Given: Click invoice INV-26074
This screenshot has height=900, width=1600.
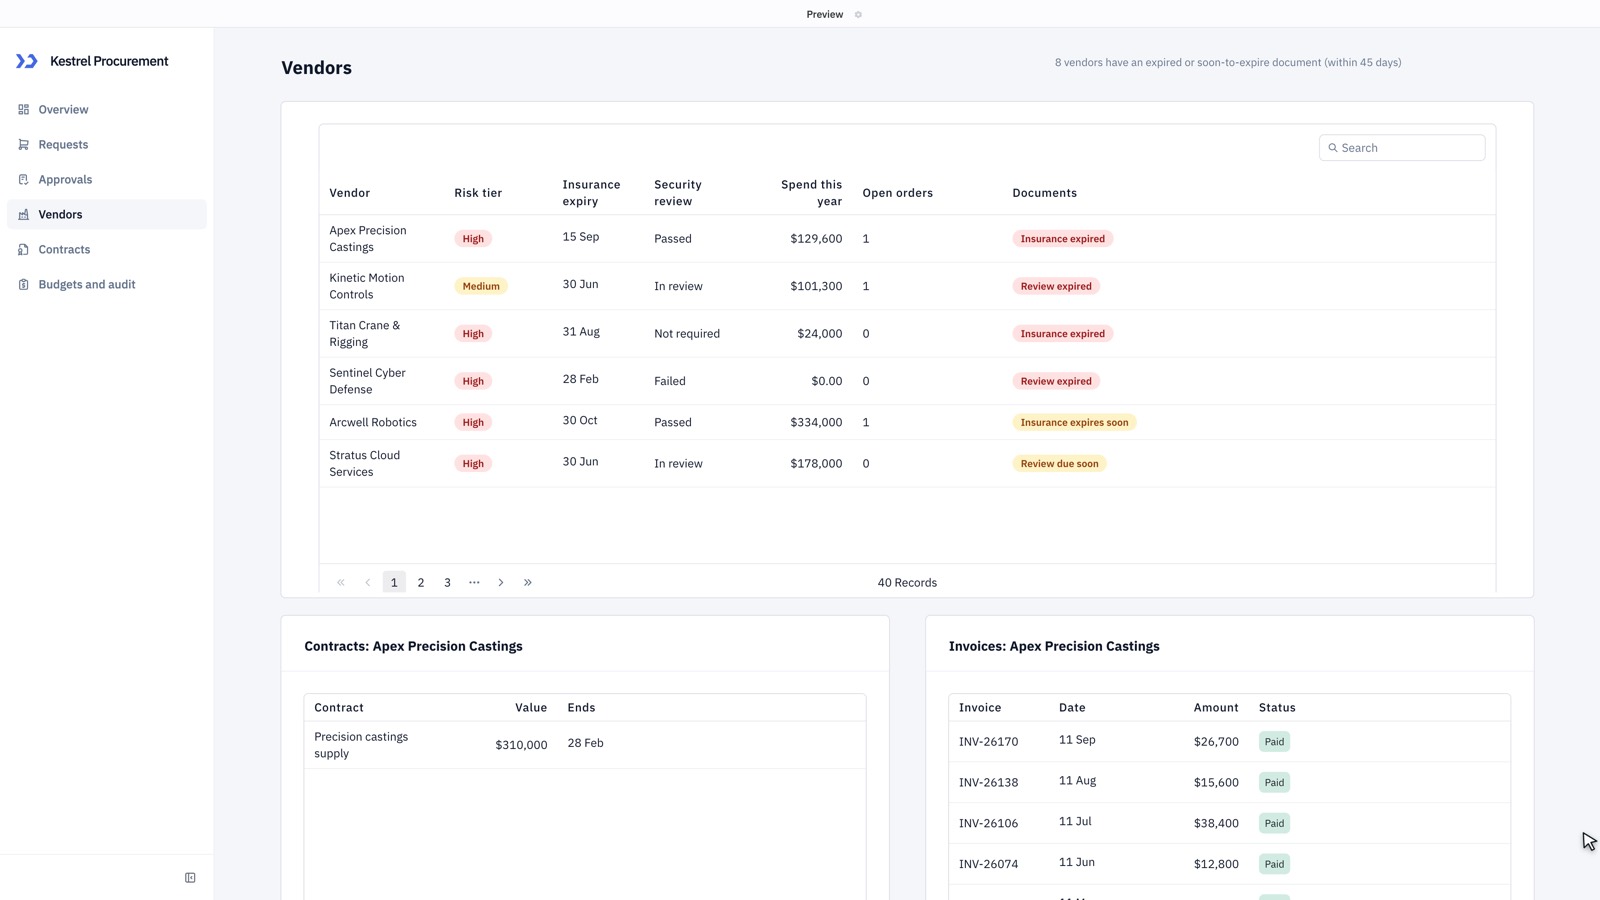Looking at the screenshot, I should [x=988, y=864].
